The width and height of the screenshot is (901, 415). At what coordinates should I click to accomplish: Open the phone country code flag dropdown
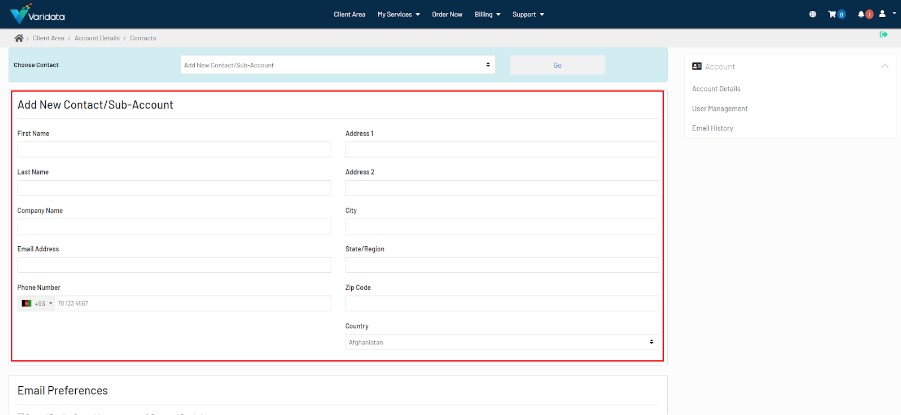tap(36, 303)
